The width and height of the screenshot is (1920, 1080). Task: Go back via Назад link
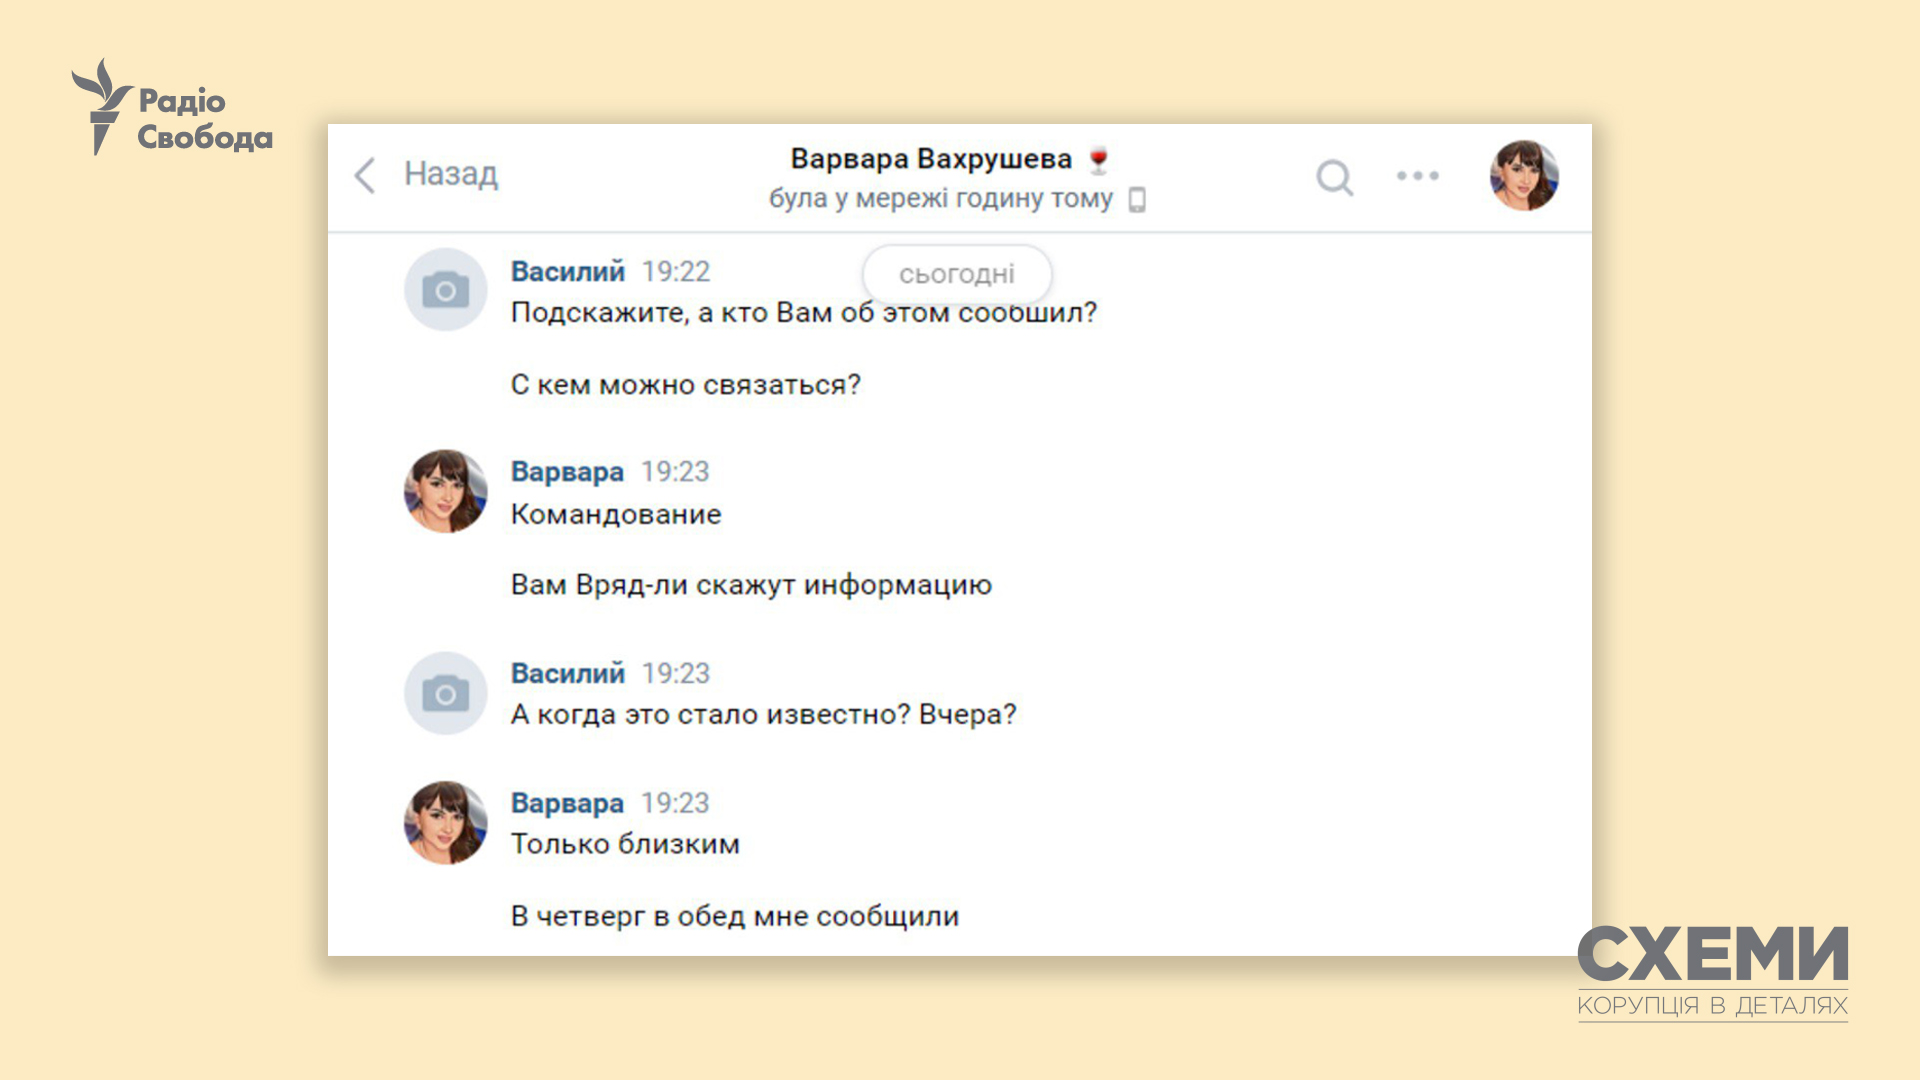pyautogui.click(x=450, y=174)
